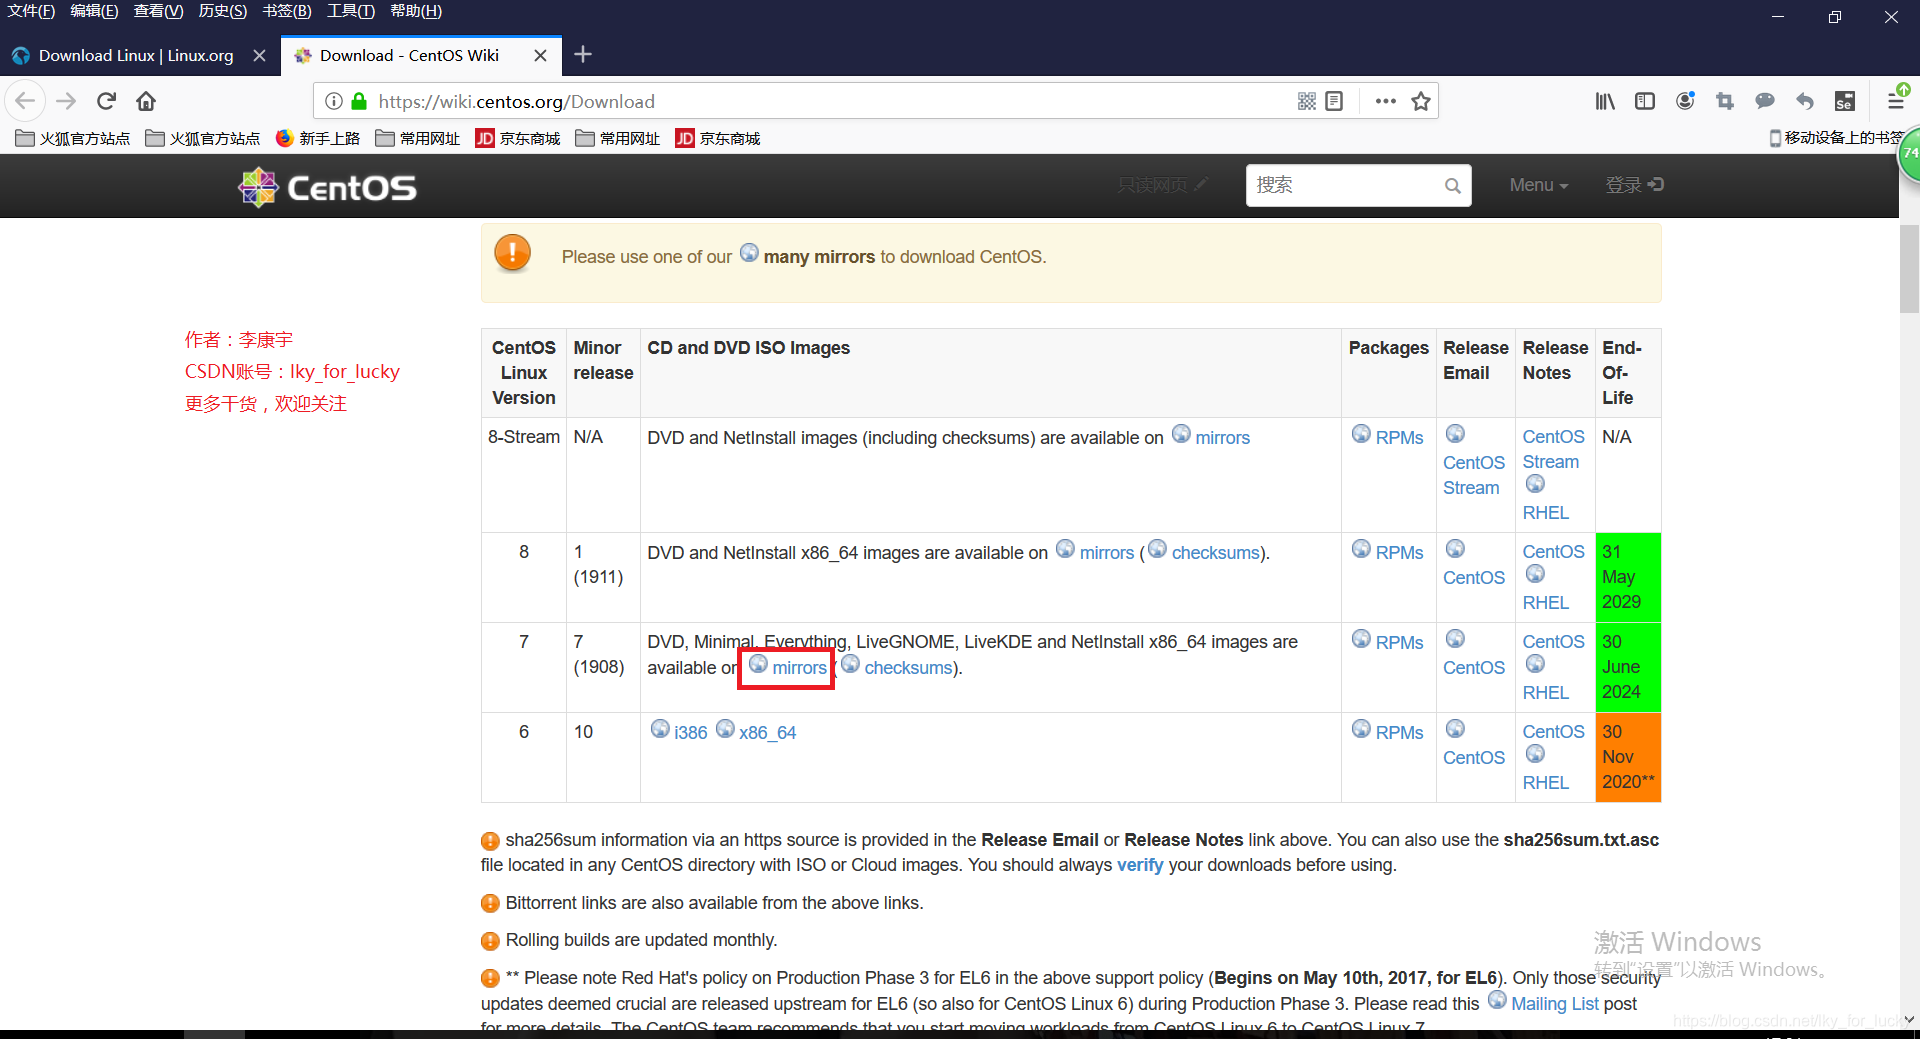Open RPMs link in the 8-Stream row
Image resolution: width=1920 pixels, height=1039 pixels.
tap(1399, 438)
